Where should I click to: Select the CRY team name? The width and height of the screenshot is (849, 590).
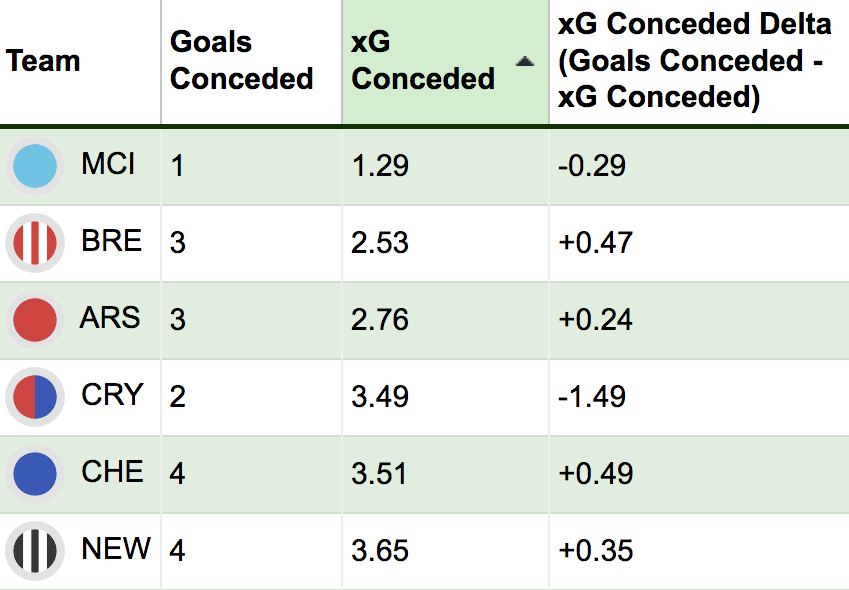click(x=113, y=395)
